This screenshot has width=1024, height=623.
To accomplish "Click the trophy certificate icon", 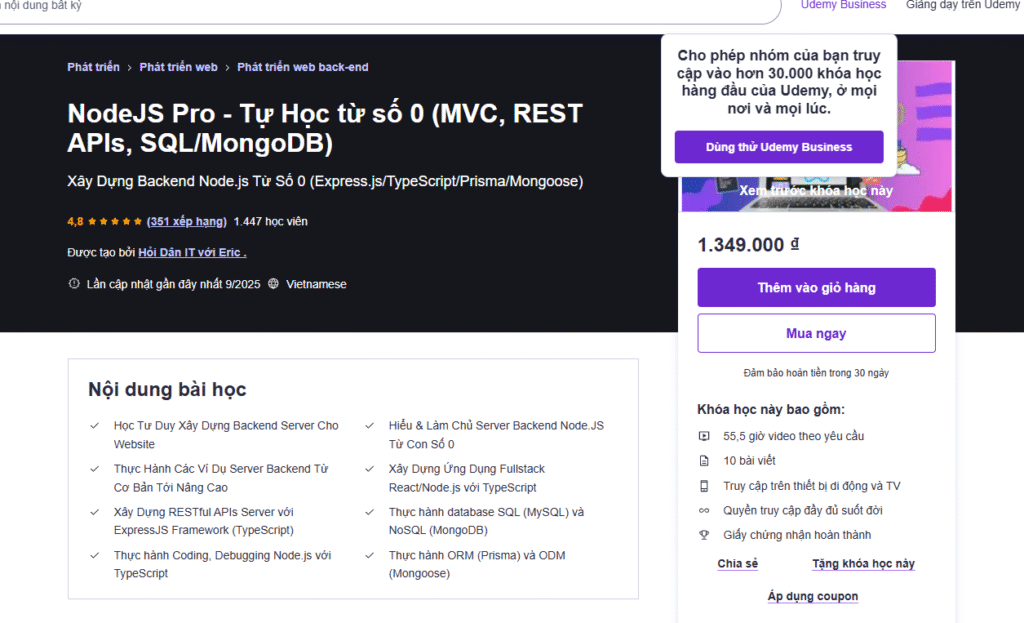I will coord(704,535).
